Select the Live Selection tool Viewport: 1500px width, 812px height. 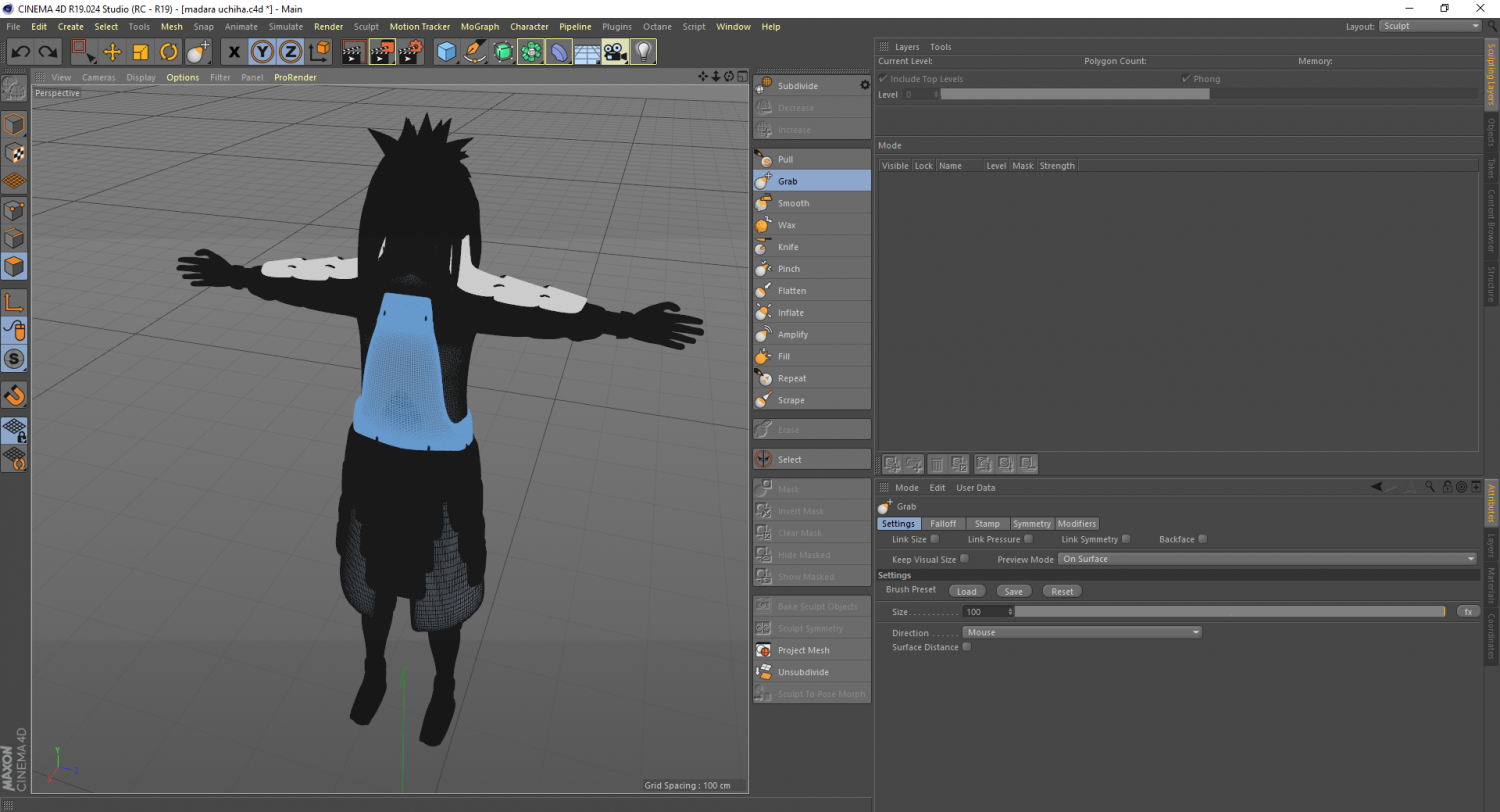point(84,52)
